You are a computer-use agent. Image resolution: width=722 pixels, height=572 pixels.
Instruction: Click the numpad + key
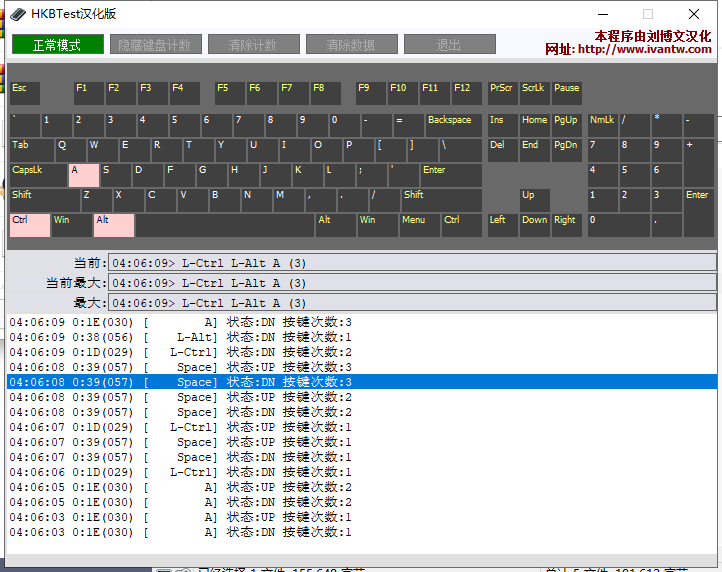coord(699,163)
